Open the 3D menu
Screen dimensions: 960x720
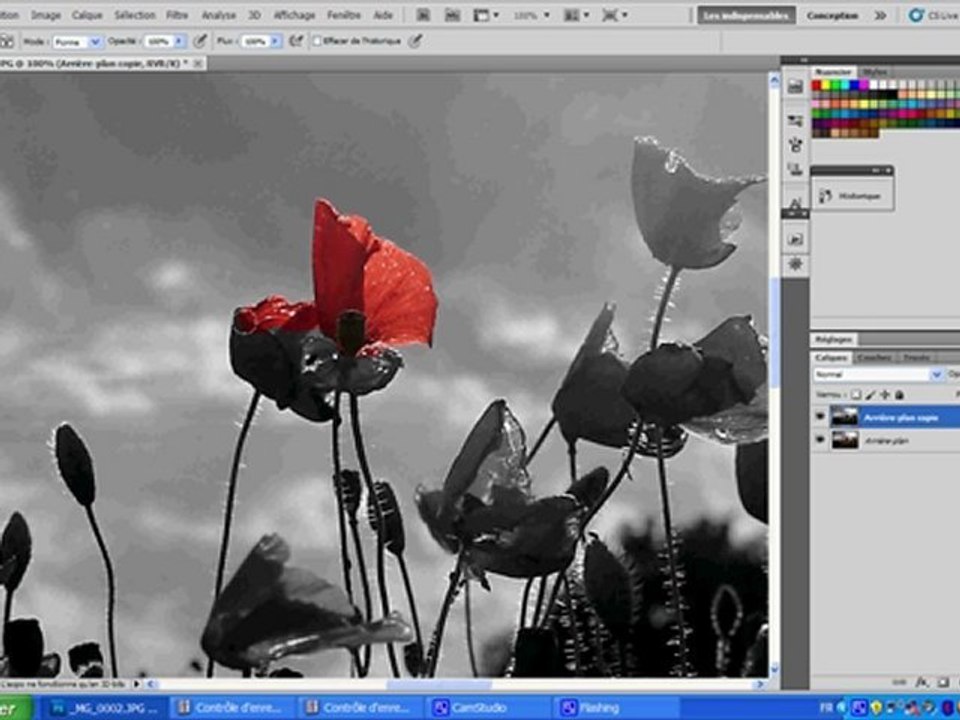click(254, 15)
